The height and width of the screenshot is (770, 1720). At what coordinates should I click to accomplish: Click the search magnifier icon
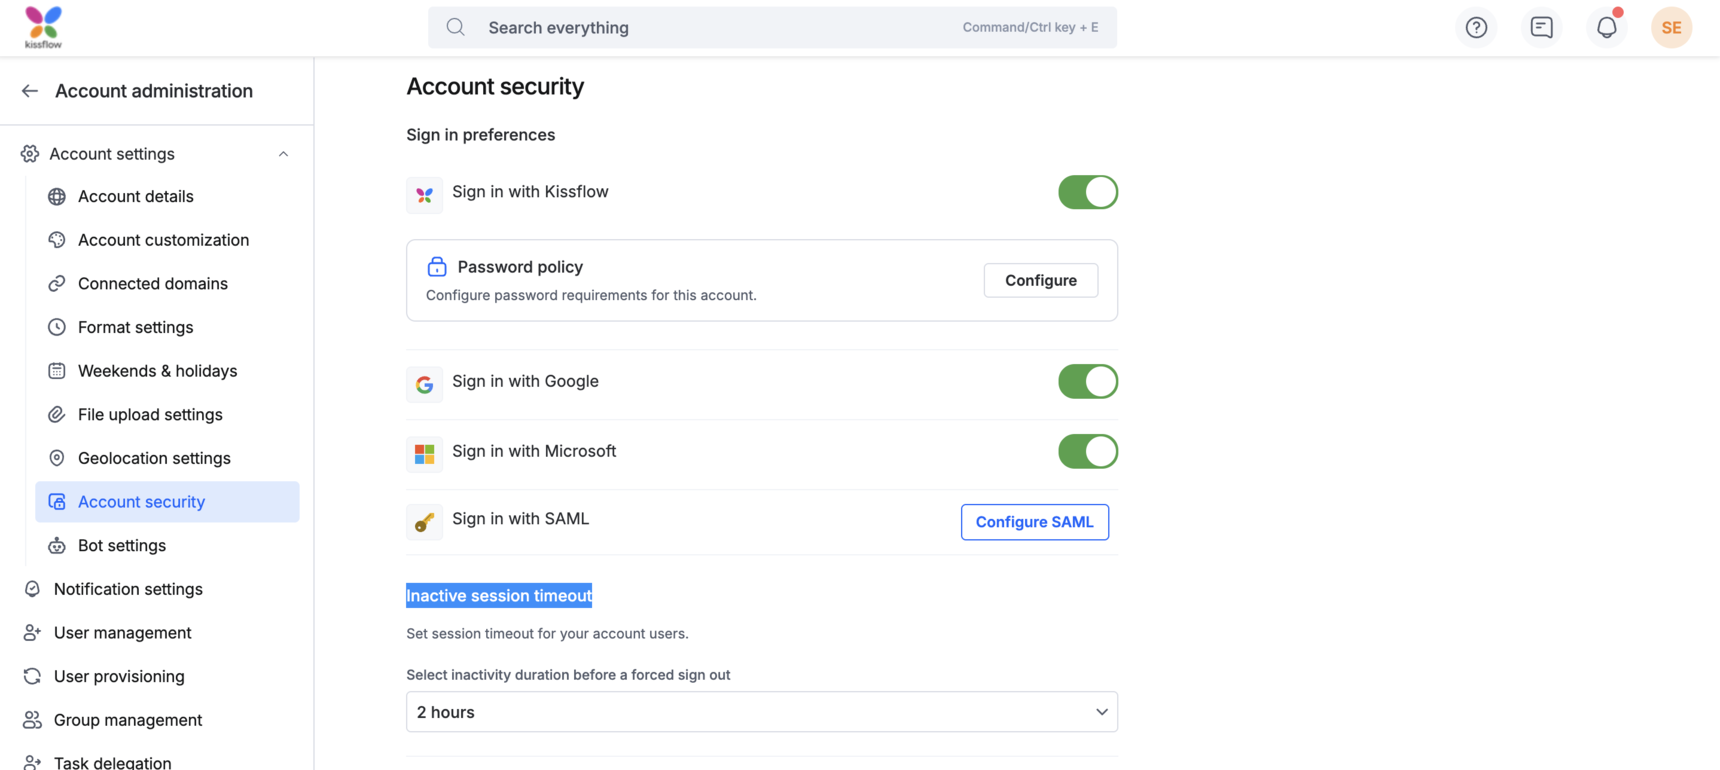456,28
